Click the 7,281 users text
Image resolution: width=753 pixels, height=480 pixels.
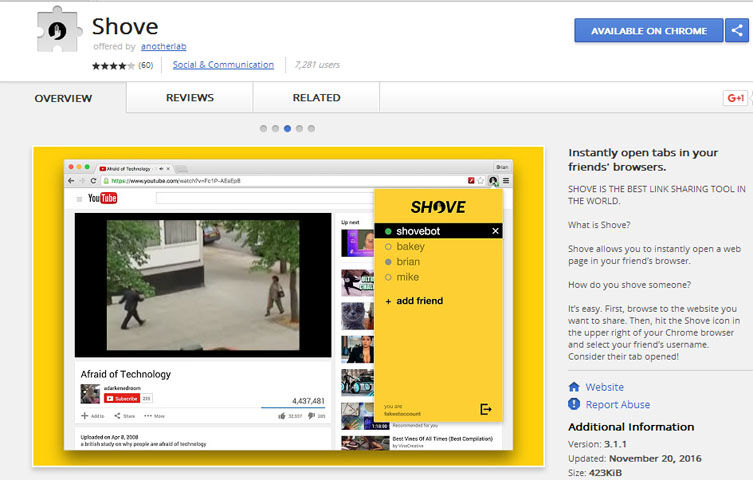click(x=317, y=65)
